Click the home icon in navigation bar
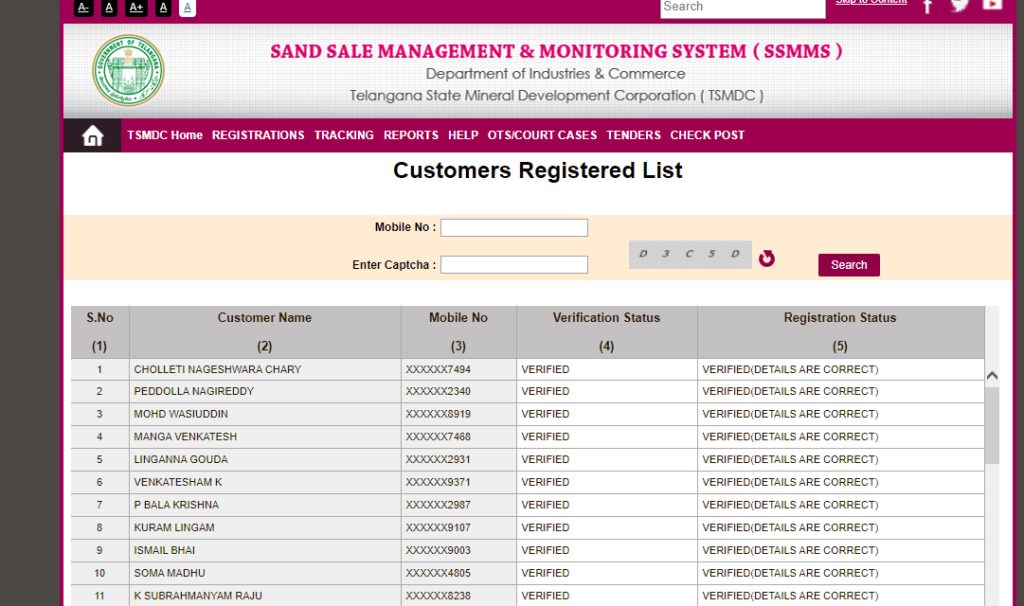The height and width of the screenshot is (606, 1024). click(x=93, y=135)
